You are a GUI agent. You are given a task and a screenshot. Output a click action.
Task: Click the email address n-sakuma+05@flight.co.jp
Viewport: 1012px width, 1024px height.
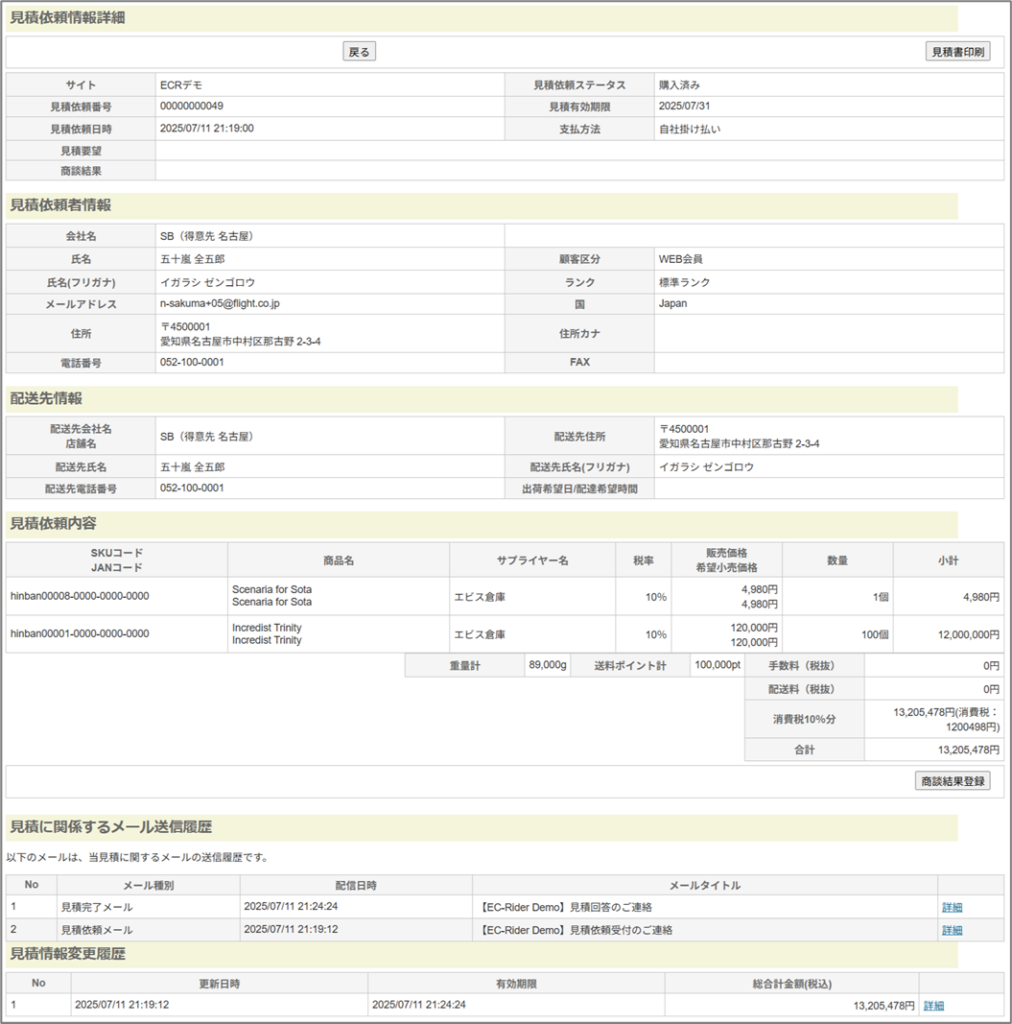coord(220,303)
